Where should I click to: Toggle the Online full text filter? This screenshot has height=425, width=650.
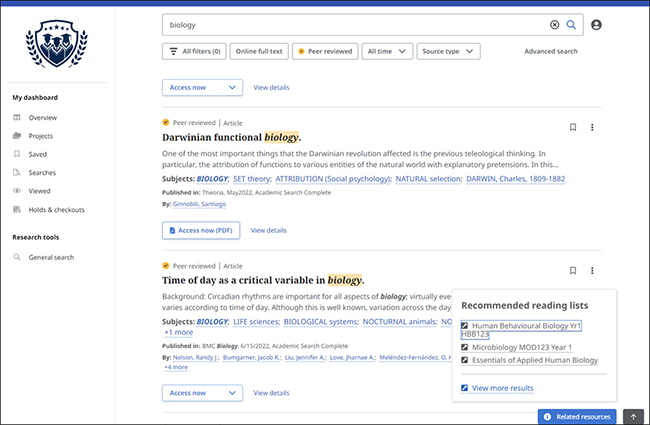coord(259,51)
